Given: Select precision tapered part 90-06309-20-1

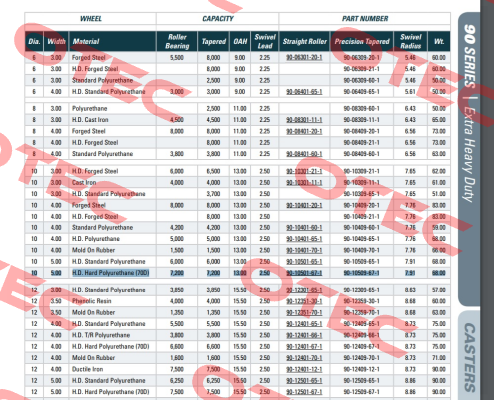Looking at the screenshot, I should coord(362,58).
